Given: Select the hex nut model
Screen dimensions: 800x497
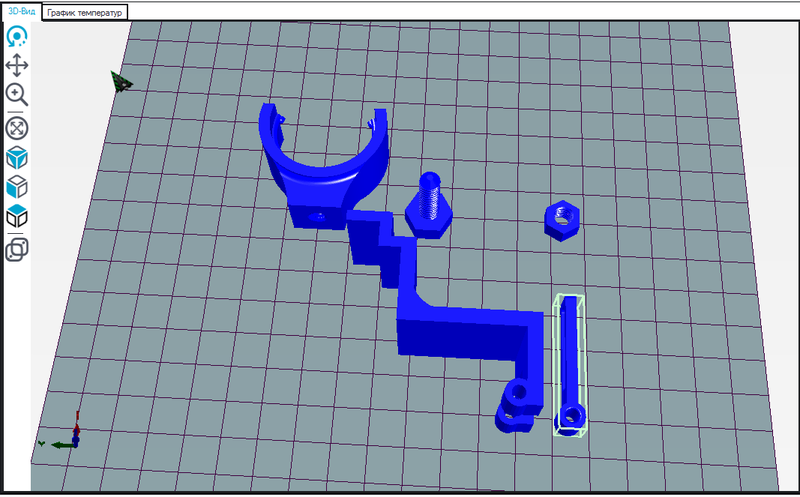Looking at the screenshot, I should tap(562, 219).
